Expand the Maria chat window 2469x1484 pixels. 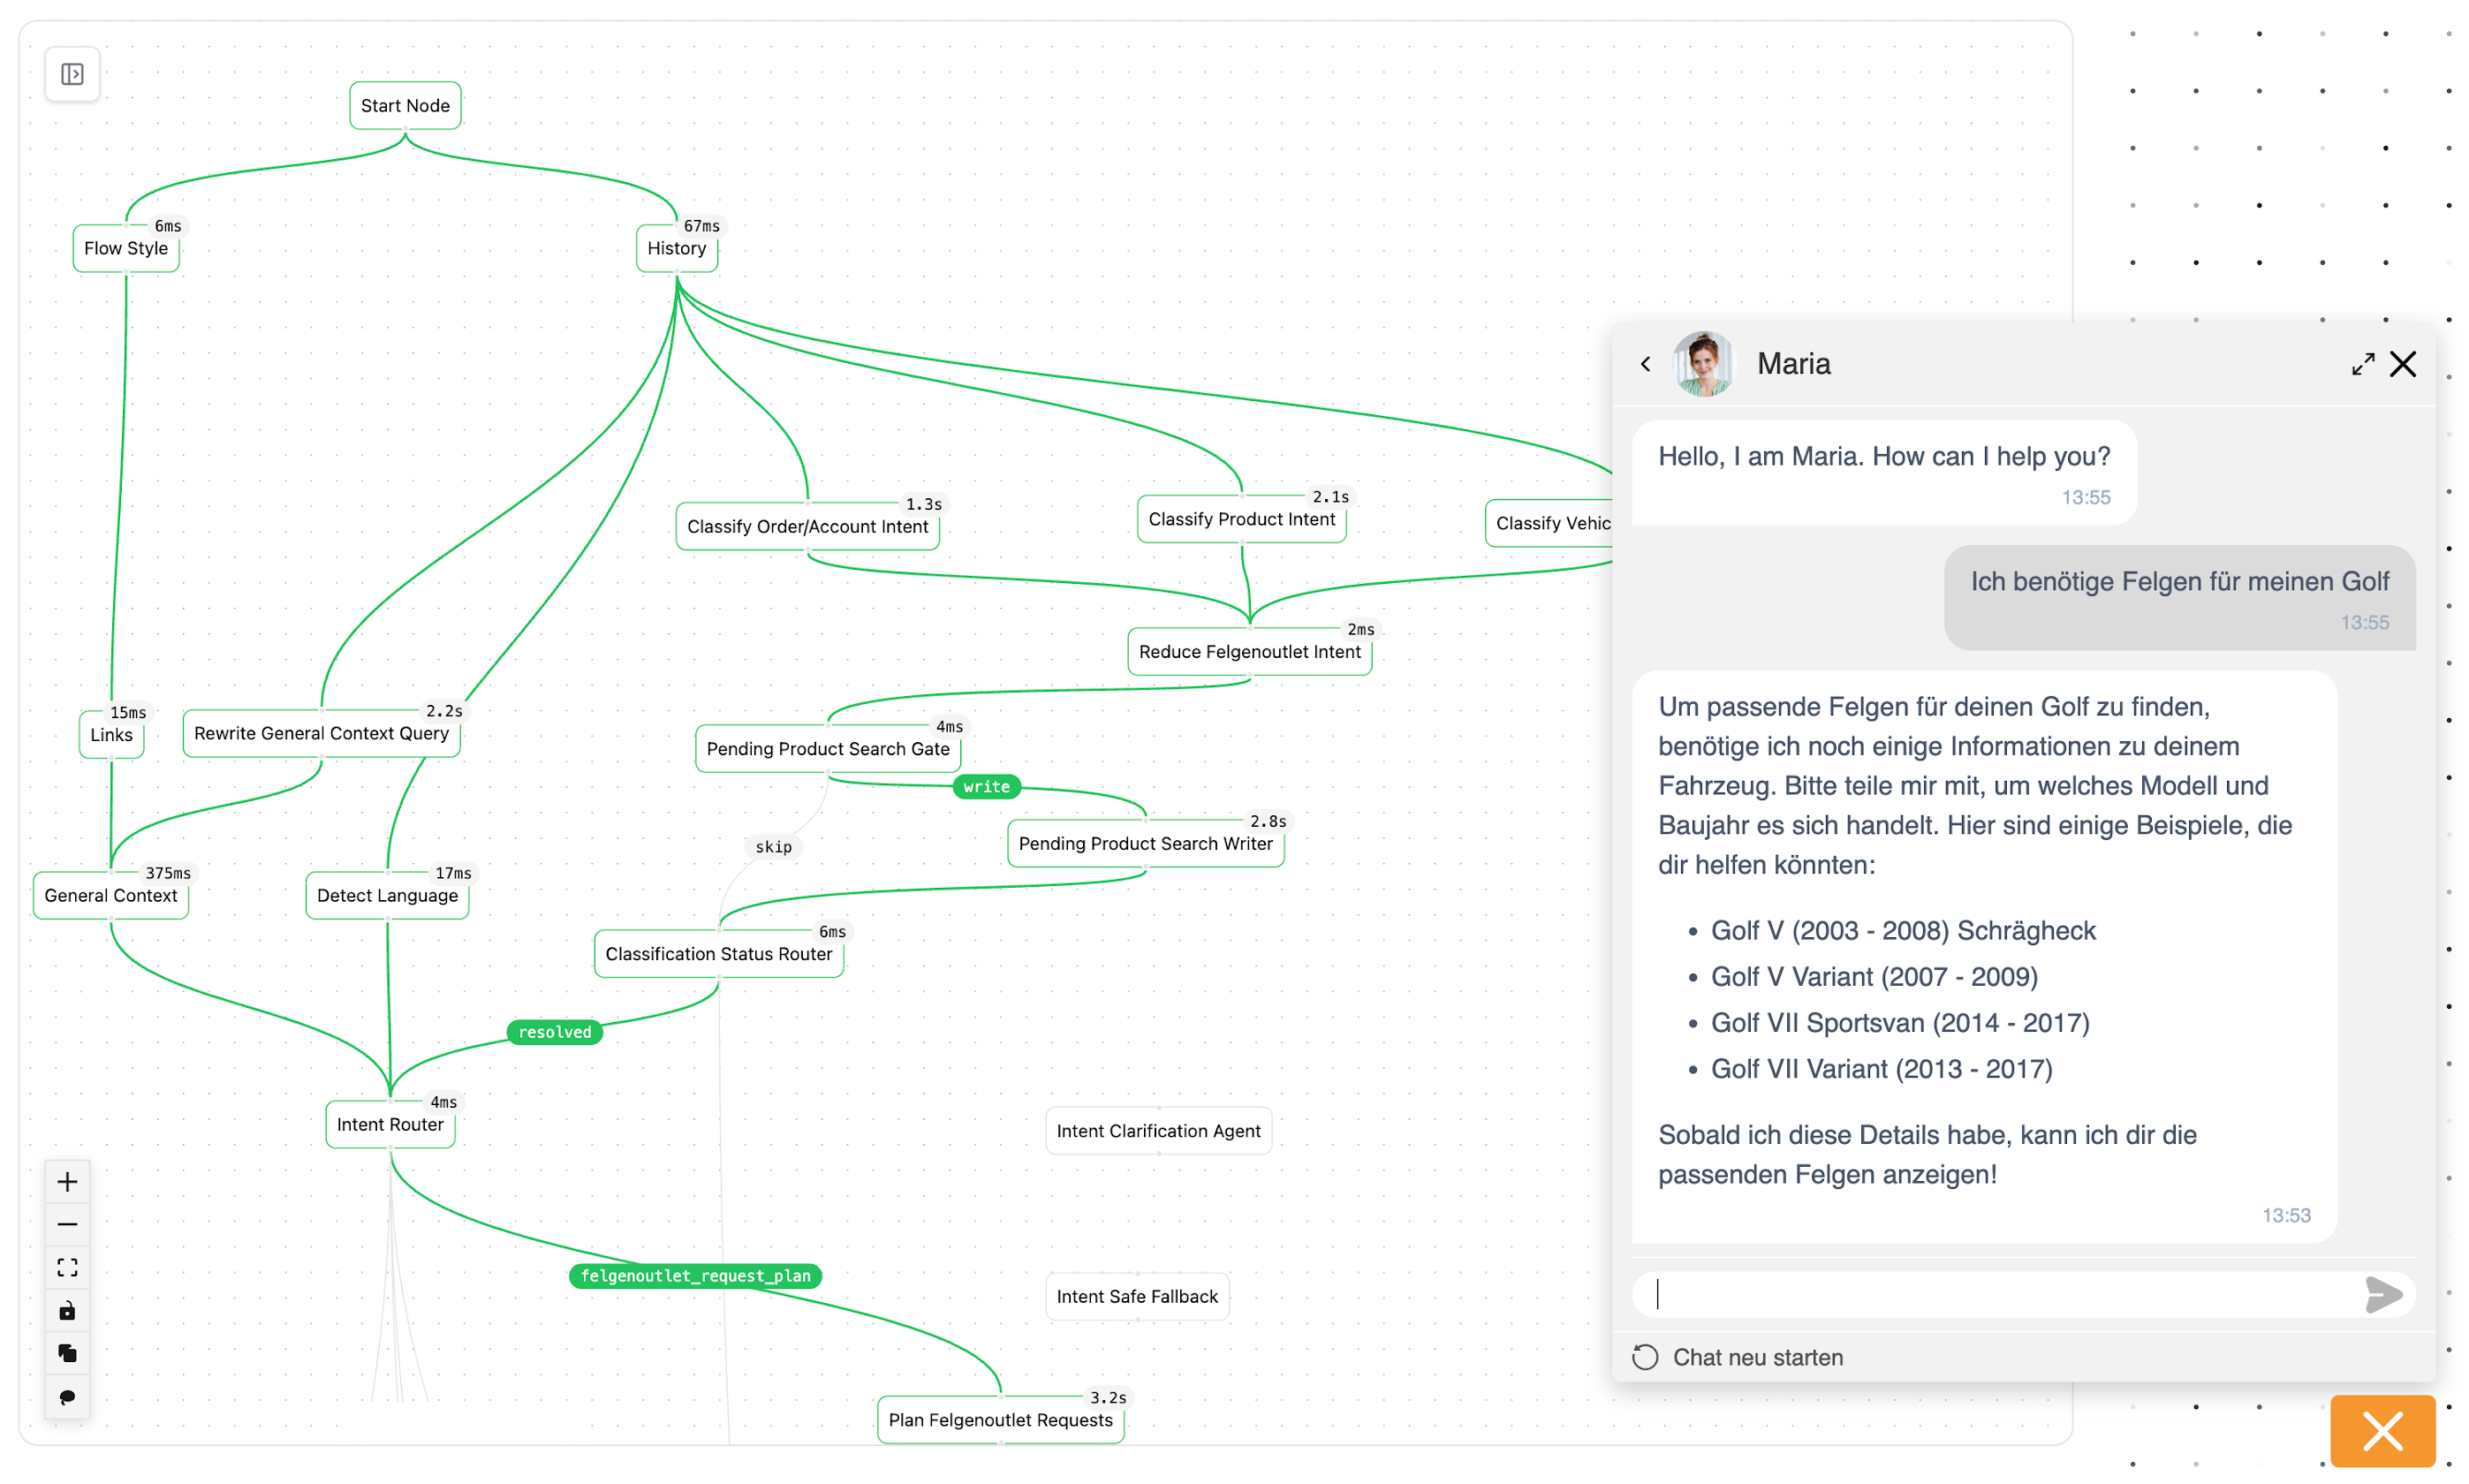[x=2362, y=364]
